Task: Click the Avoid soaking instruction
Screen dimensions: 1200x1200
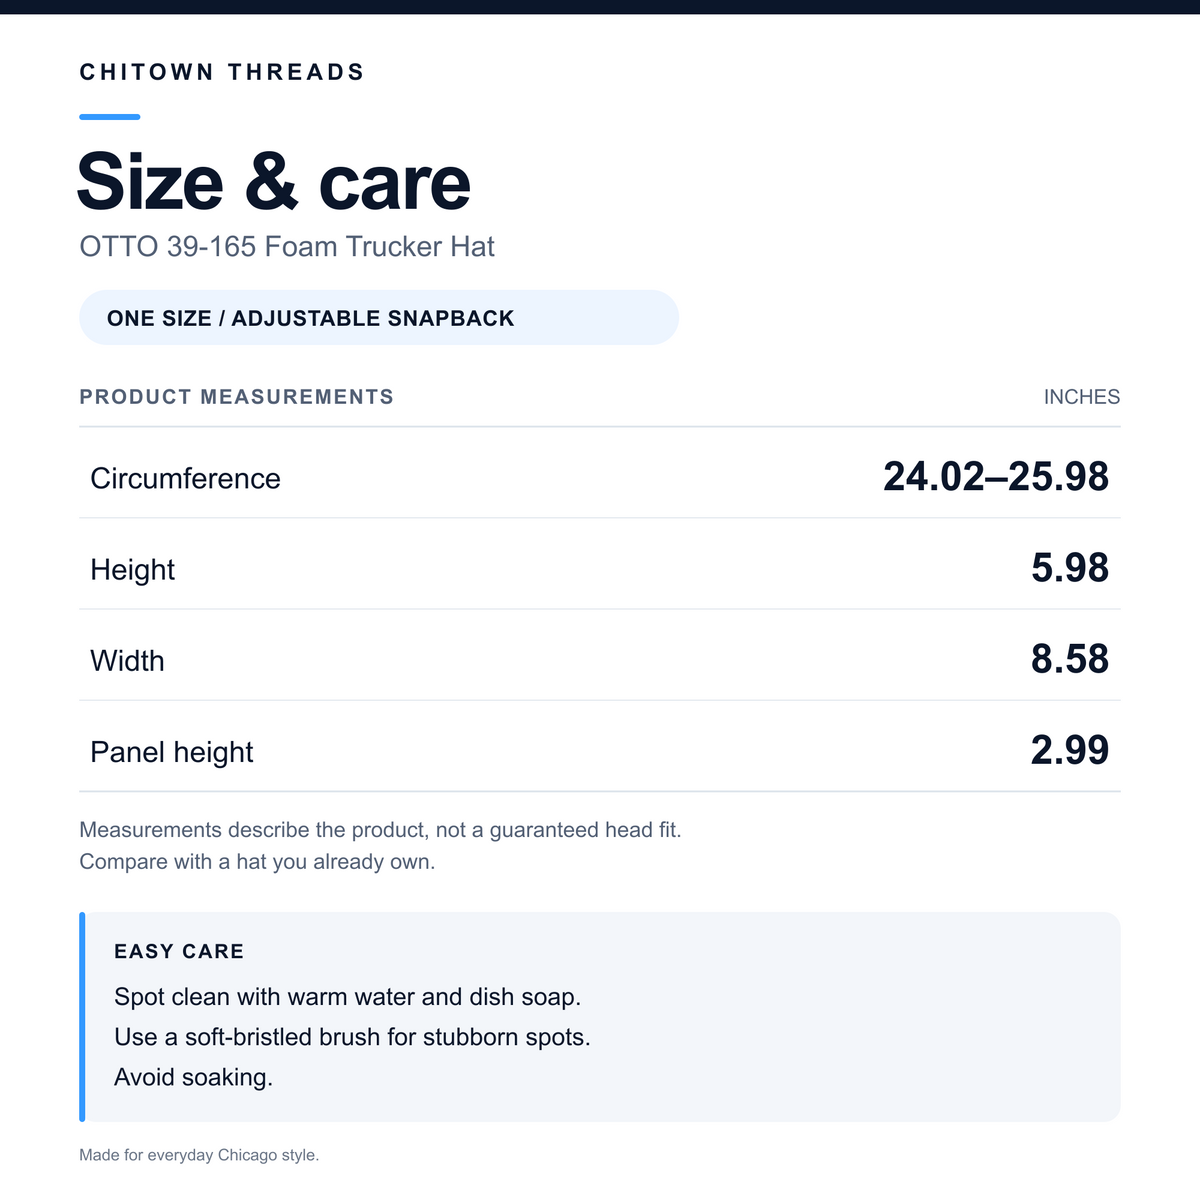Action: pyautogui.click(x=193, y=1077)
